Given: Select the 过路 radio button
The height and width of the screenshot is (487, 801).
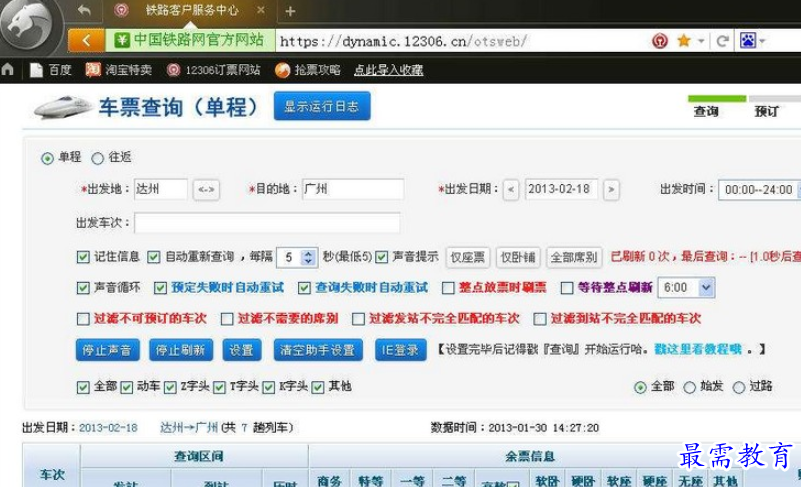Looking at the screenshot, I should coord(739,387).
